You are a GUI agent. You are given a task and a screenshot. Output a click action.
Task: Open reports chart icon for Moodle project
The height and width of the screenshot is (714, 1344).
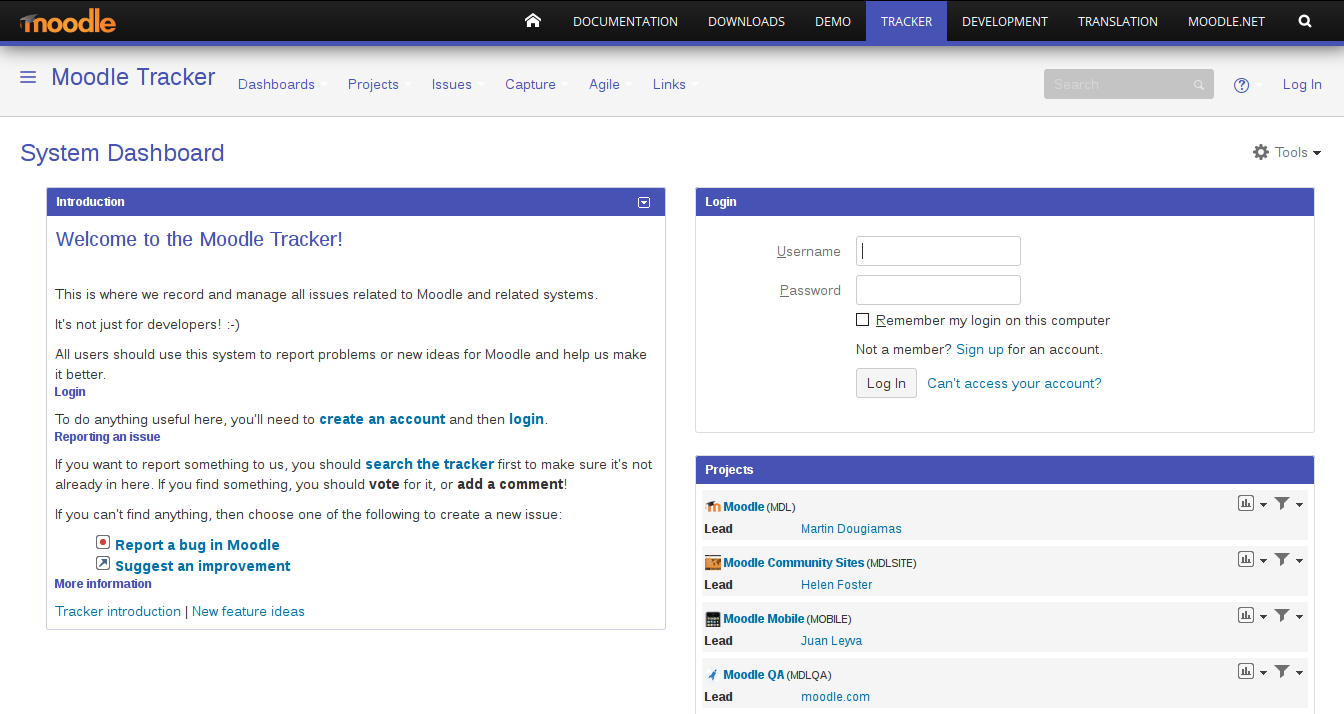(x=1246, y=504)
